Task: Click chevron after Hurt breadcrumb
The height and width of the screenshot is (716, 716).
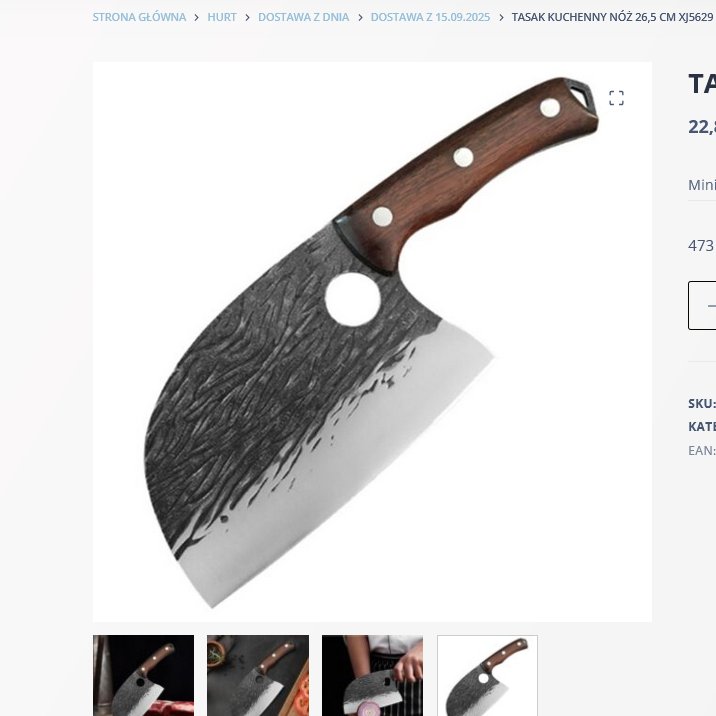Action: (x=247, y=18)
